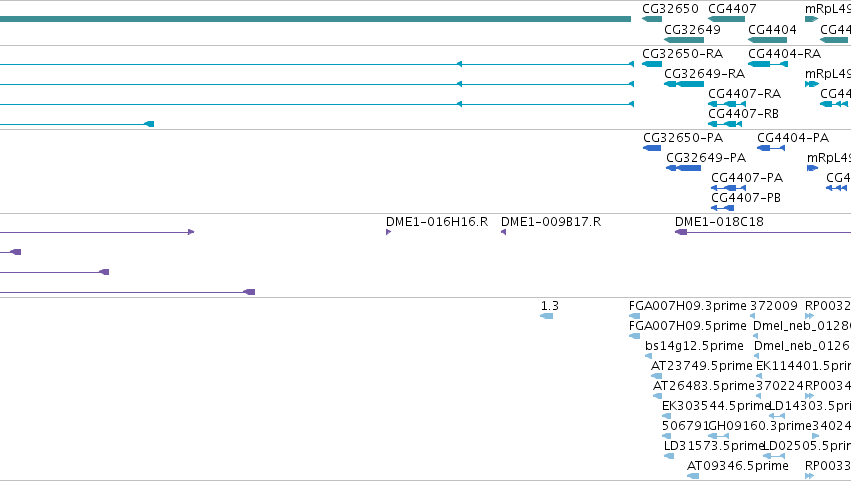Select the 370224 EST label
This screenshot has width=851, height=481.
779,386
